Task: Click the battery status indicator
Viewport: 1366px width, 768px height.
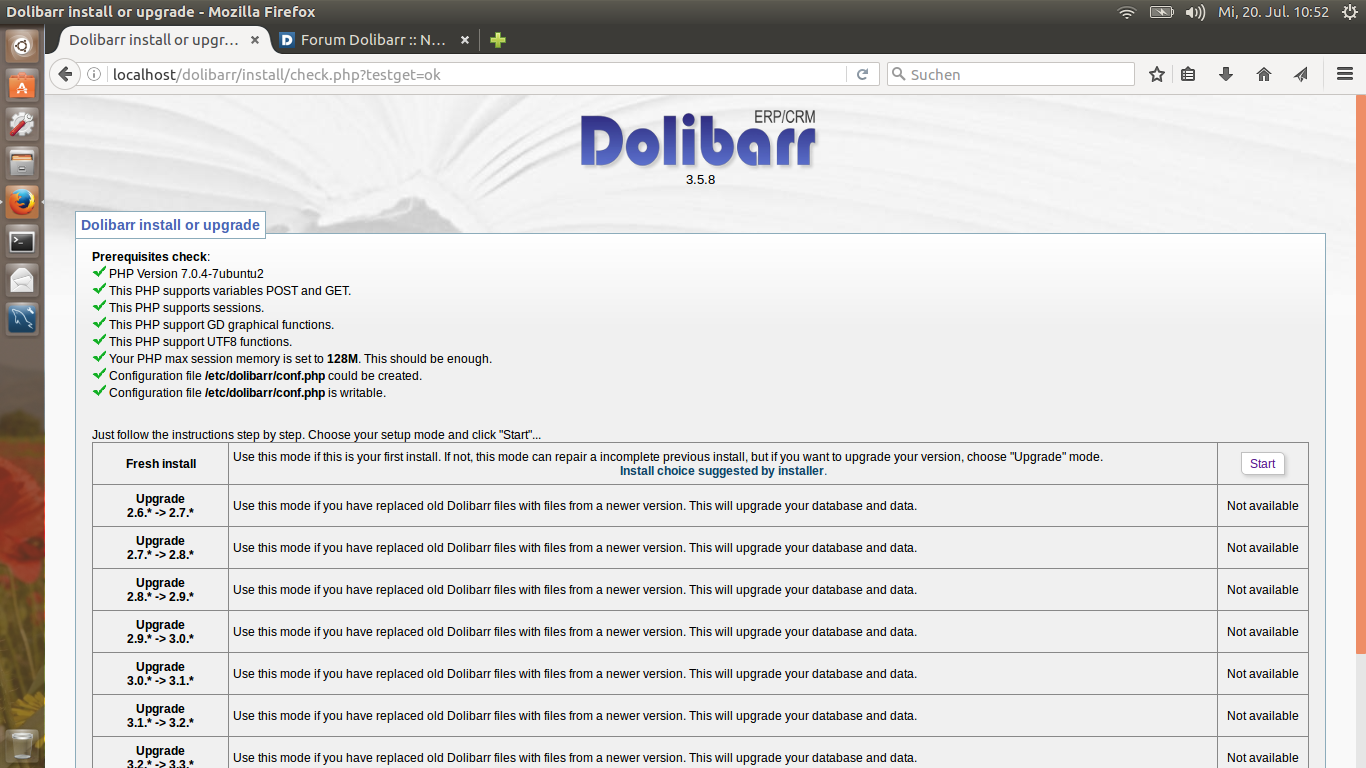Action: point(1161,12)
